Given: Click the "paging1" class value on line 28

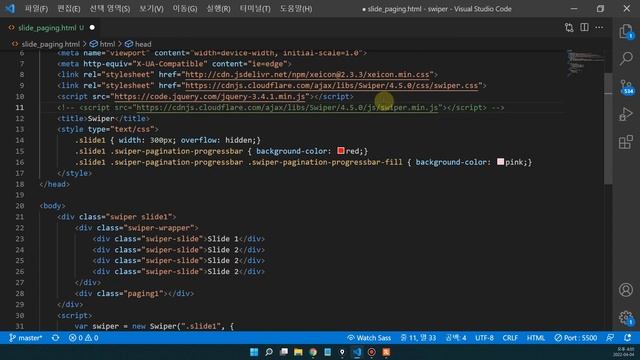Looking at the screenshot, I should [x=144, y=293].
